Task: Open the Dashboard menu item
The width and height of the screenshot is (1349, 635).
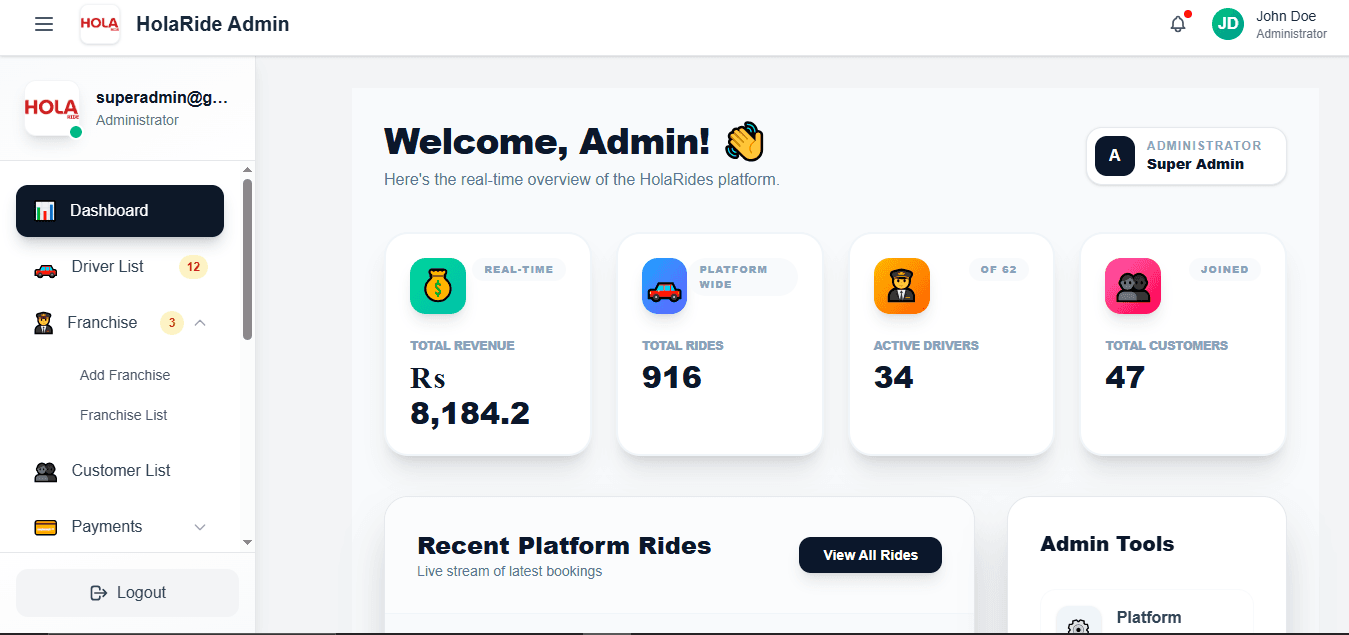Action: point(120,211)
